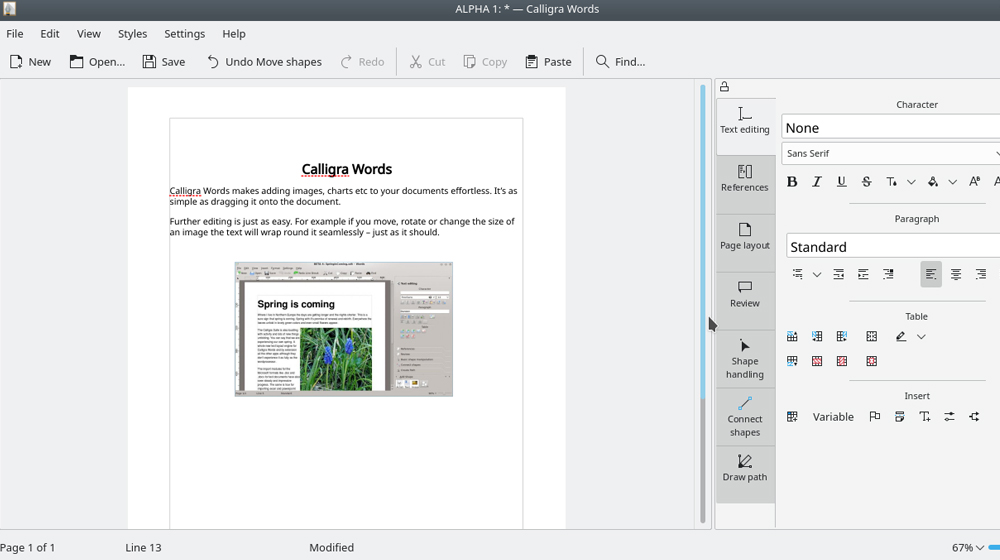Click the insert page break icon
Screen dimensions: 1000x560
[900, 416]
